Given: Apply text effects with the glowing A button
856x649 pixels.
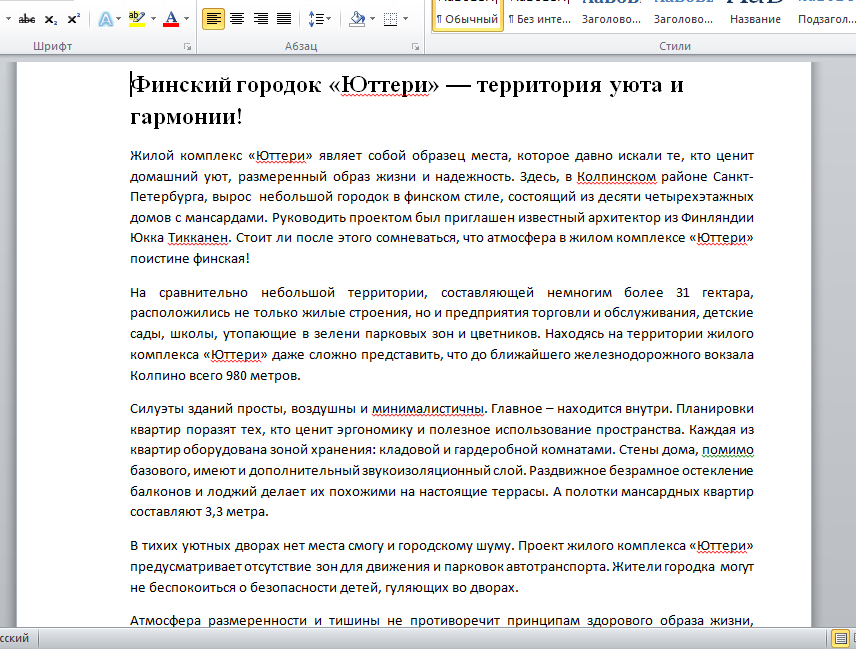Looking at the screenshot, I should 105,19.
